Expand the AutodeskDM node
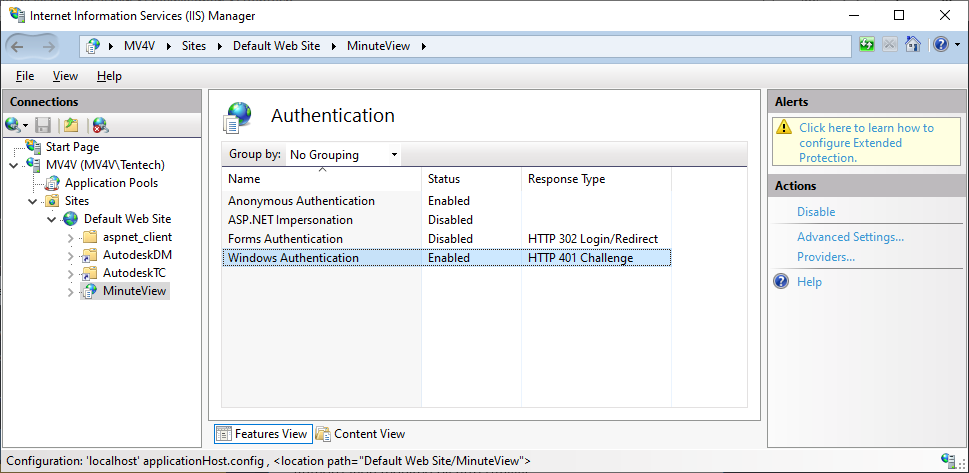Image resolution: width=969 pixels, height=473 pixels. pos(70,255)
